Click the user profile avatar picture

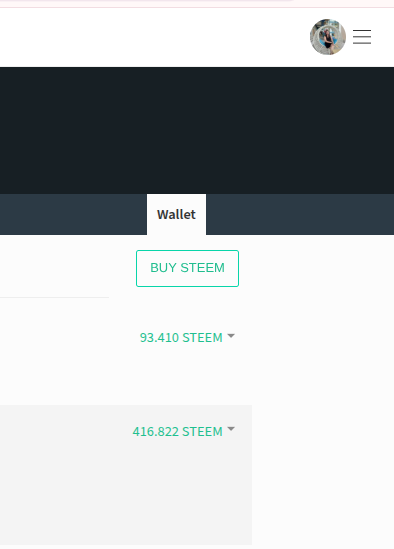pyautogui.click(x=328, y=37)
